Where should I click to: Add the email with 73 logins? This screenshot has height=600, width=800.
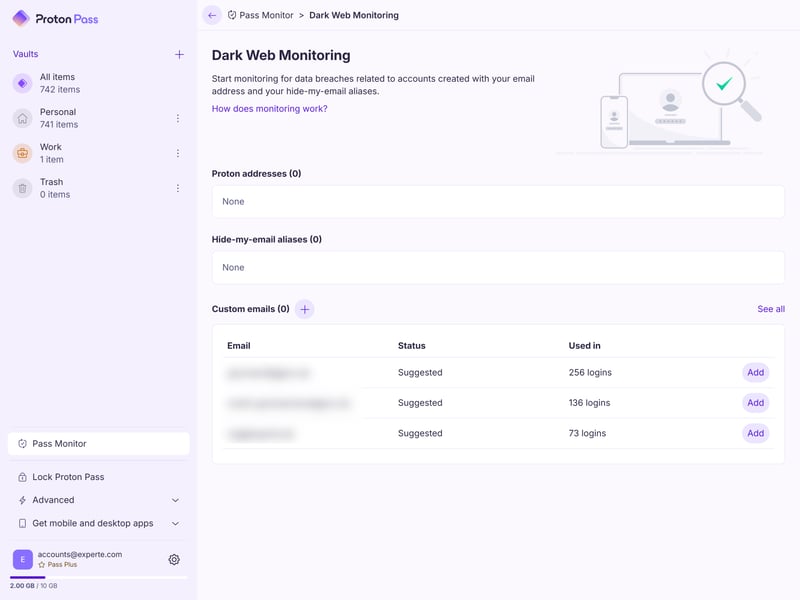[x=755, y=433]
